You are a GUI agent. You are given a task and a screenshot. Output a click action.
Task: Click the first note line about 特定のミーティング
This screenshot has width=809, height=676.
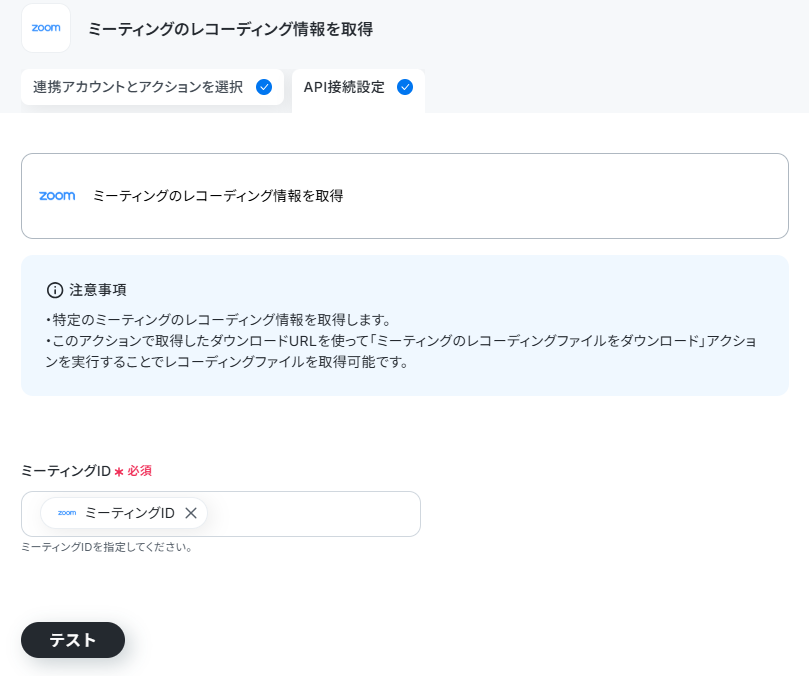[218, 320]
